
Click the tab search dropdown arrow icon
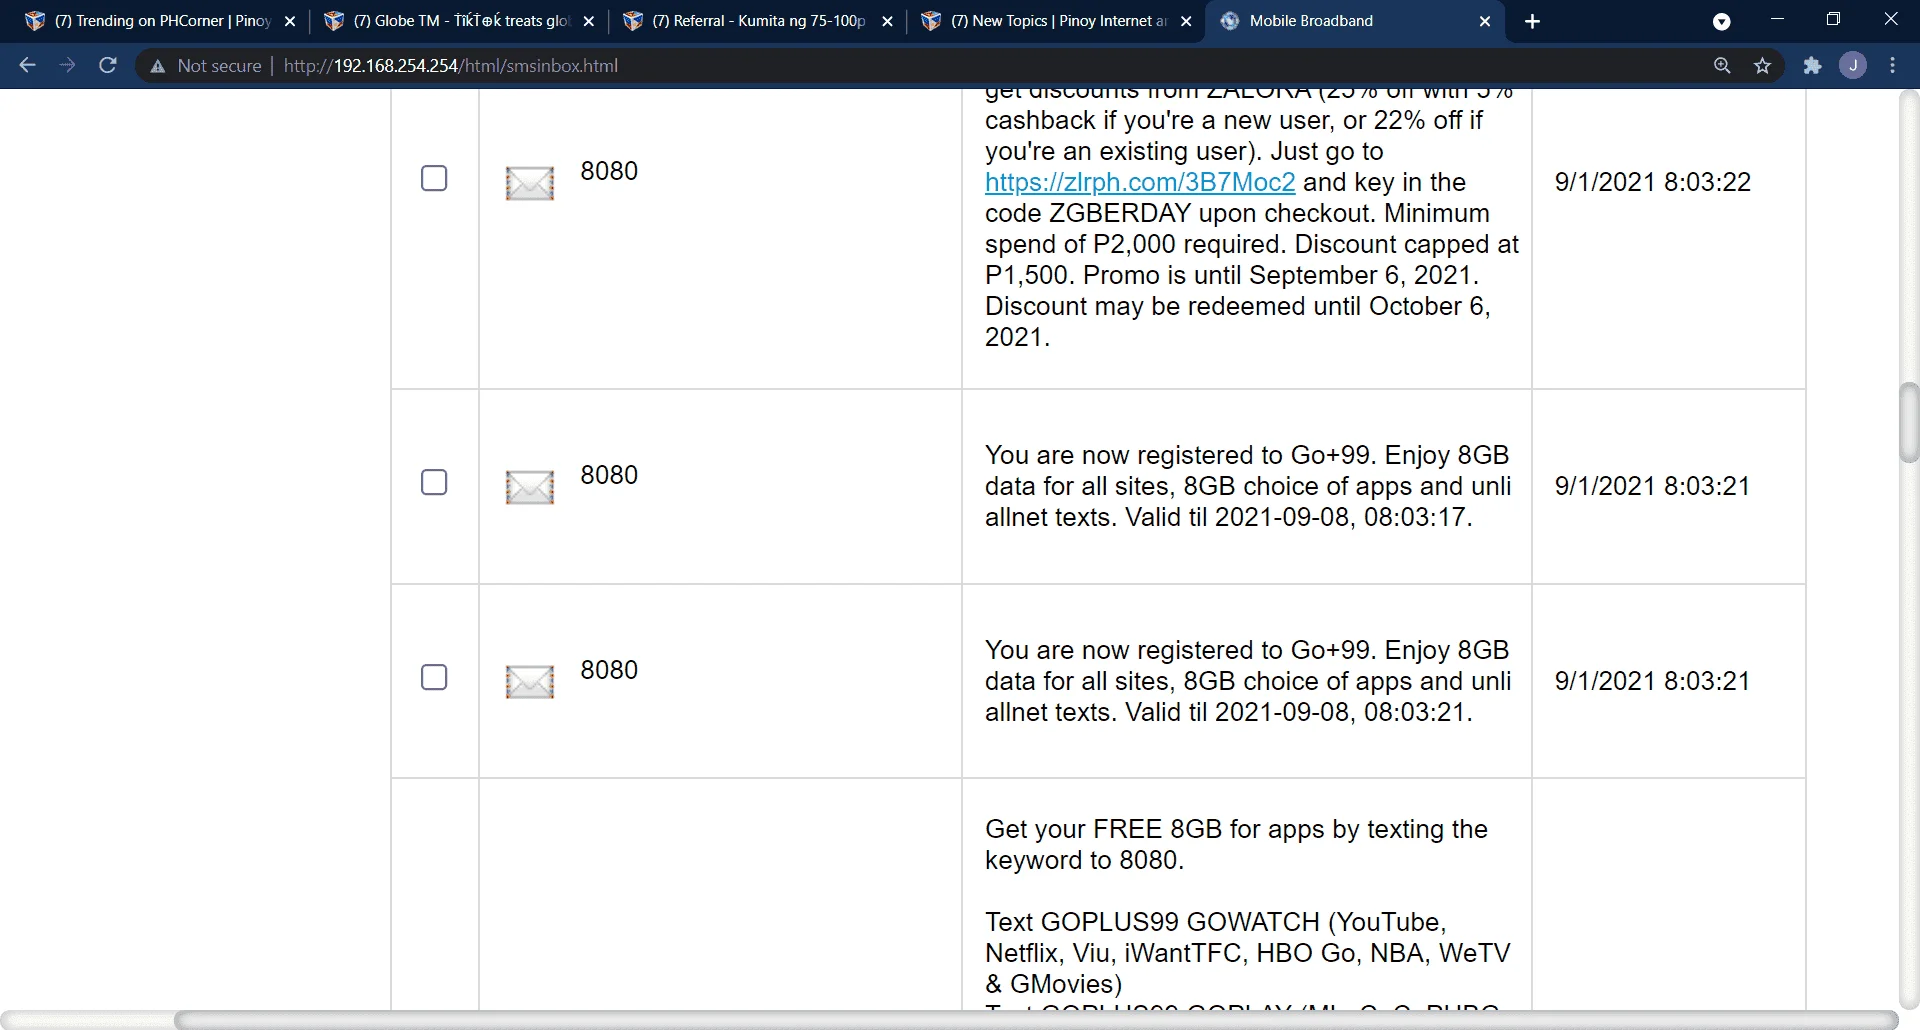tap(1721, 21)
